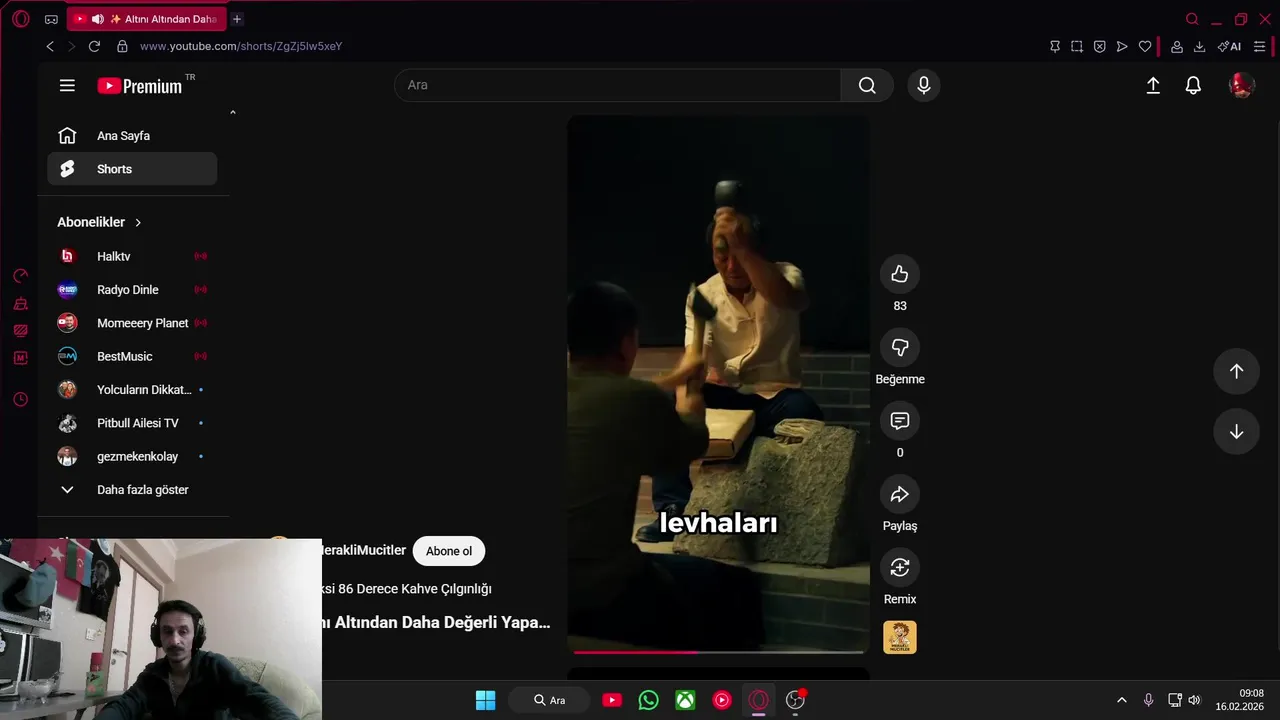Open a new tab with plus
Image resolution: width=1280 pixels, height=720 pixels.
(x=237, y=19)
